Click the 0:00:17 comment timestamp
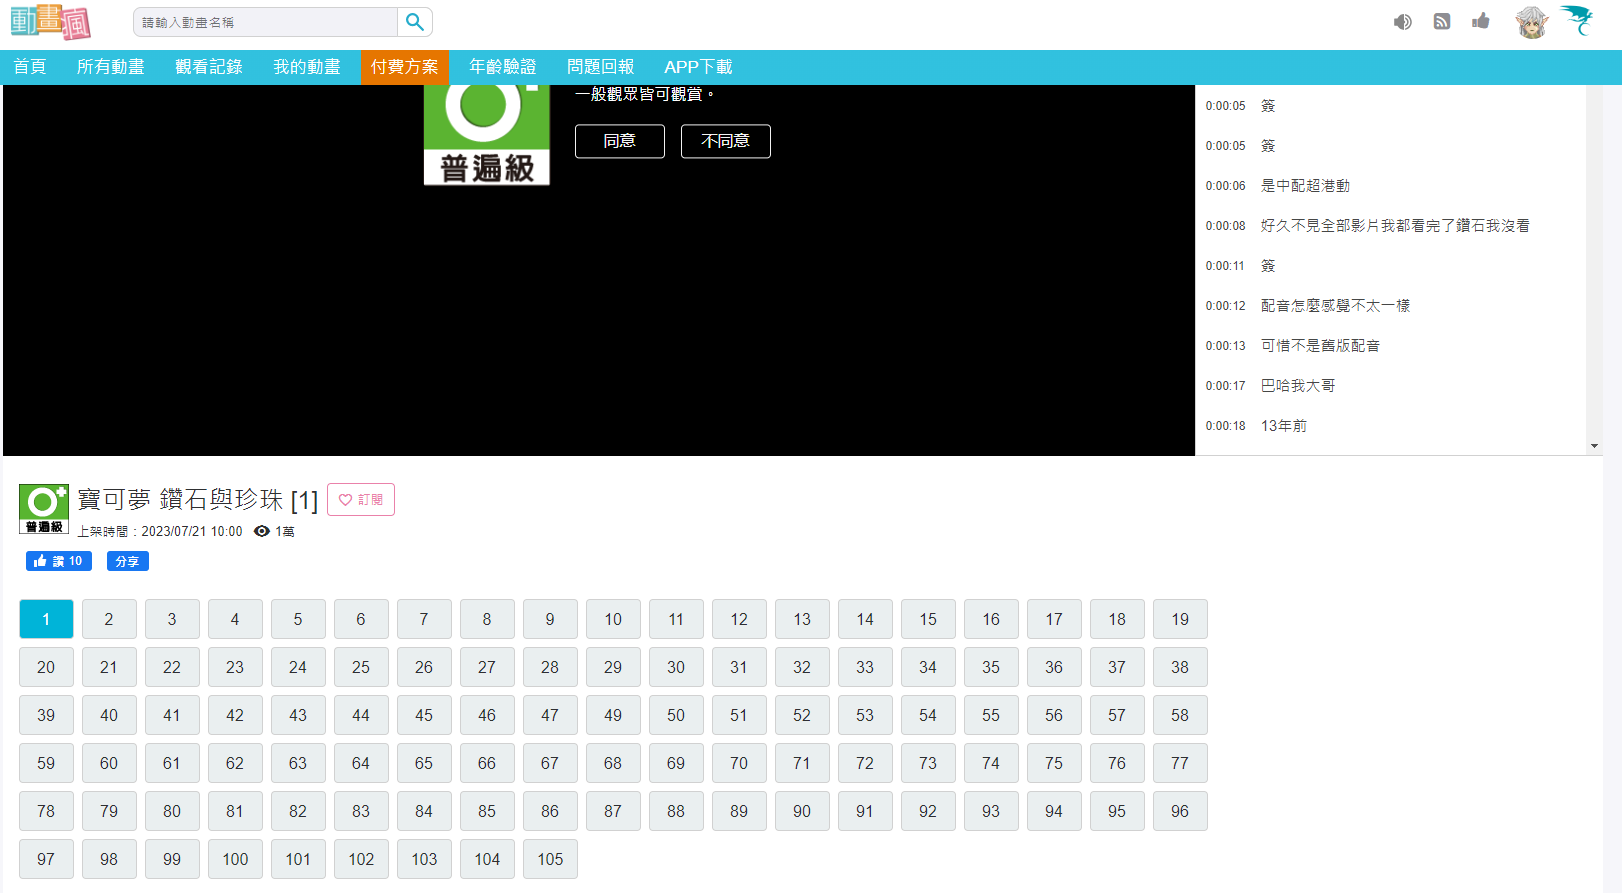 [1225, 386]
